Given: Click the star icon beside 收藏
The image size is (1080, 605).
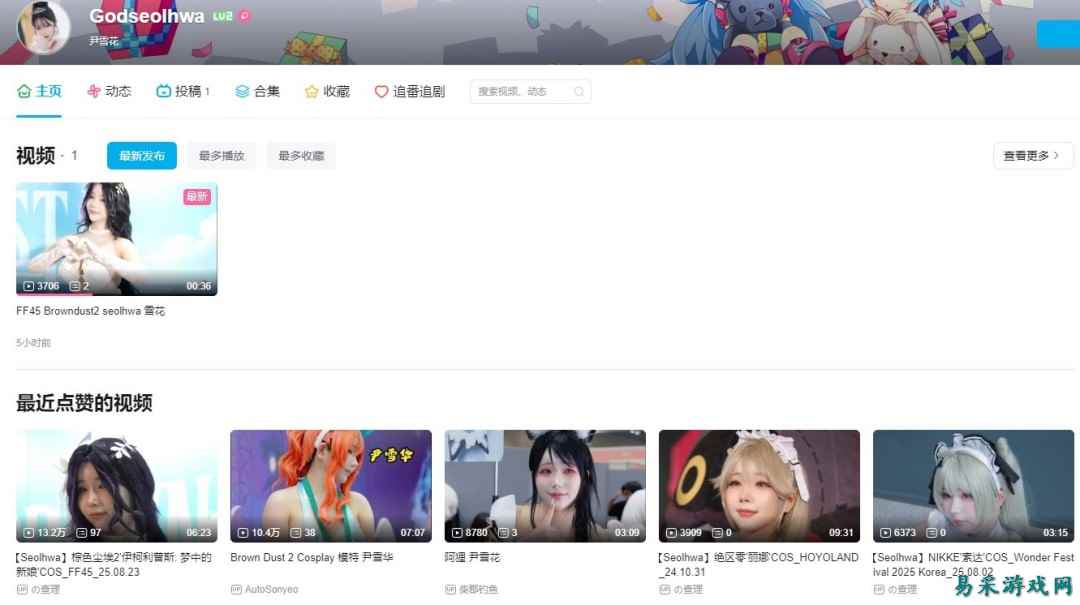Looking at the screenshot, I should (312, 91).
